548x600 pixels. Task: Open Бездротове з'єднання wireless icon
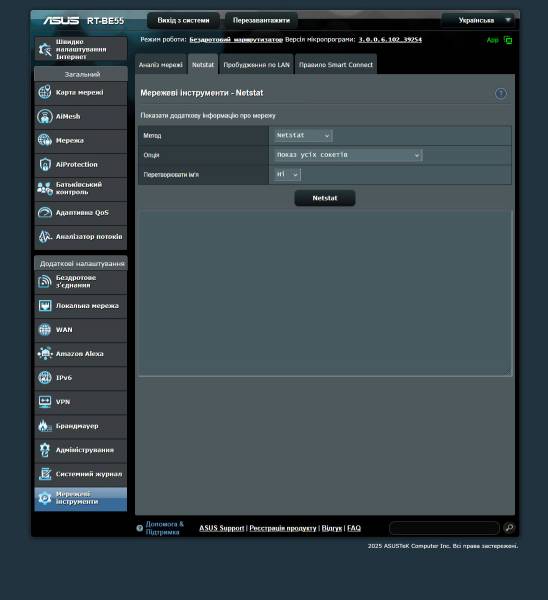[45, 282]
